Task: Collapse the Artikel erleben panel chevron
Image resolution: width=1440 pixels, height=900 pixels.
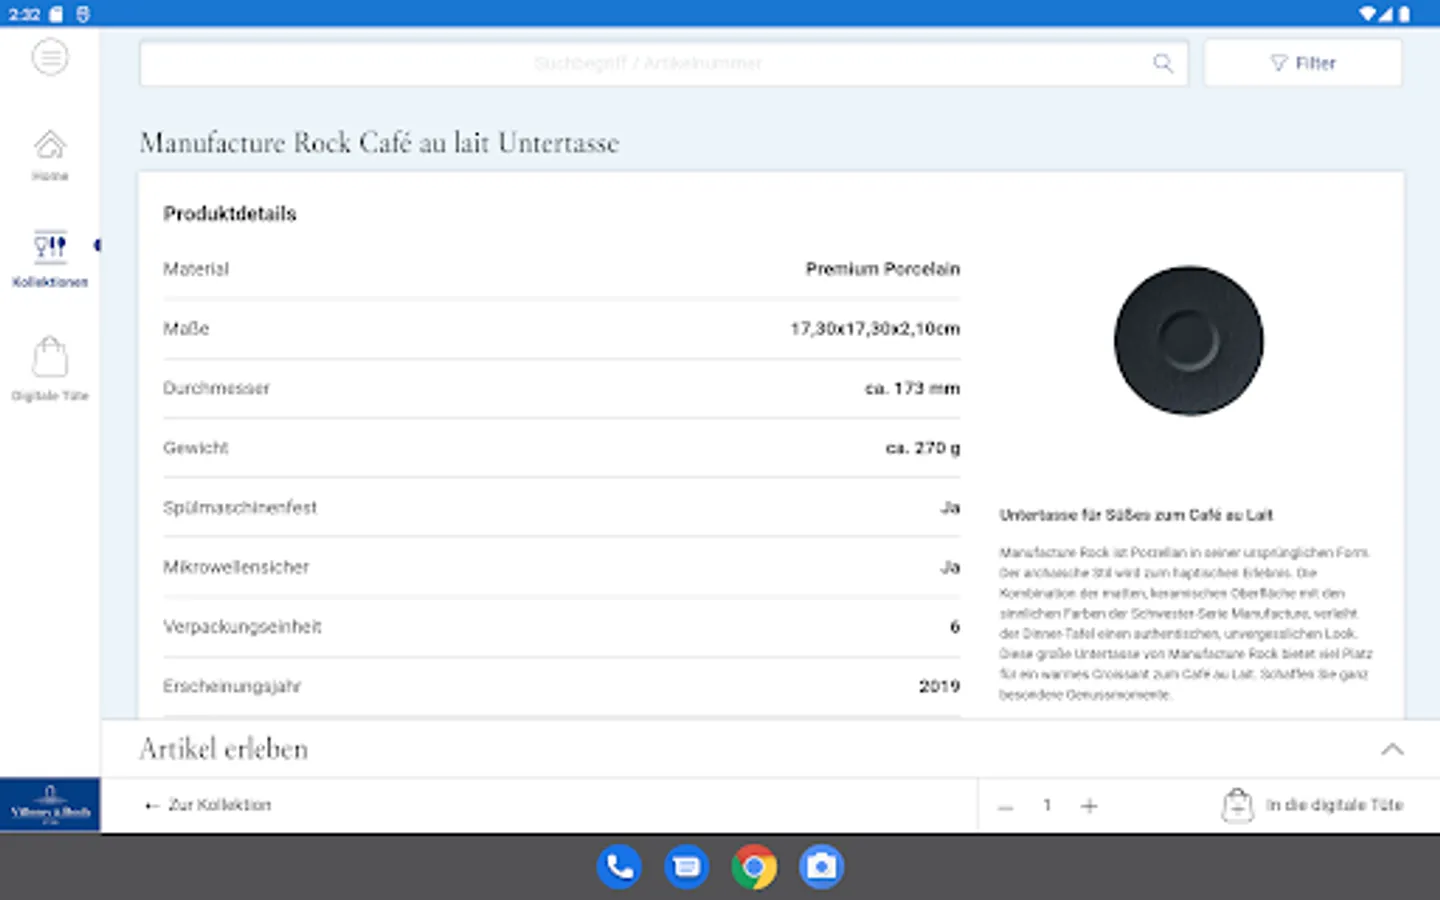Action: [x=1392, y=749]
